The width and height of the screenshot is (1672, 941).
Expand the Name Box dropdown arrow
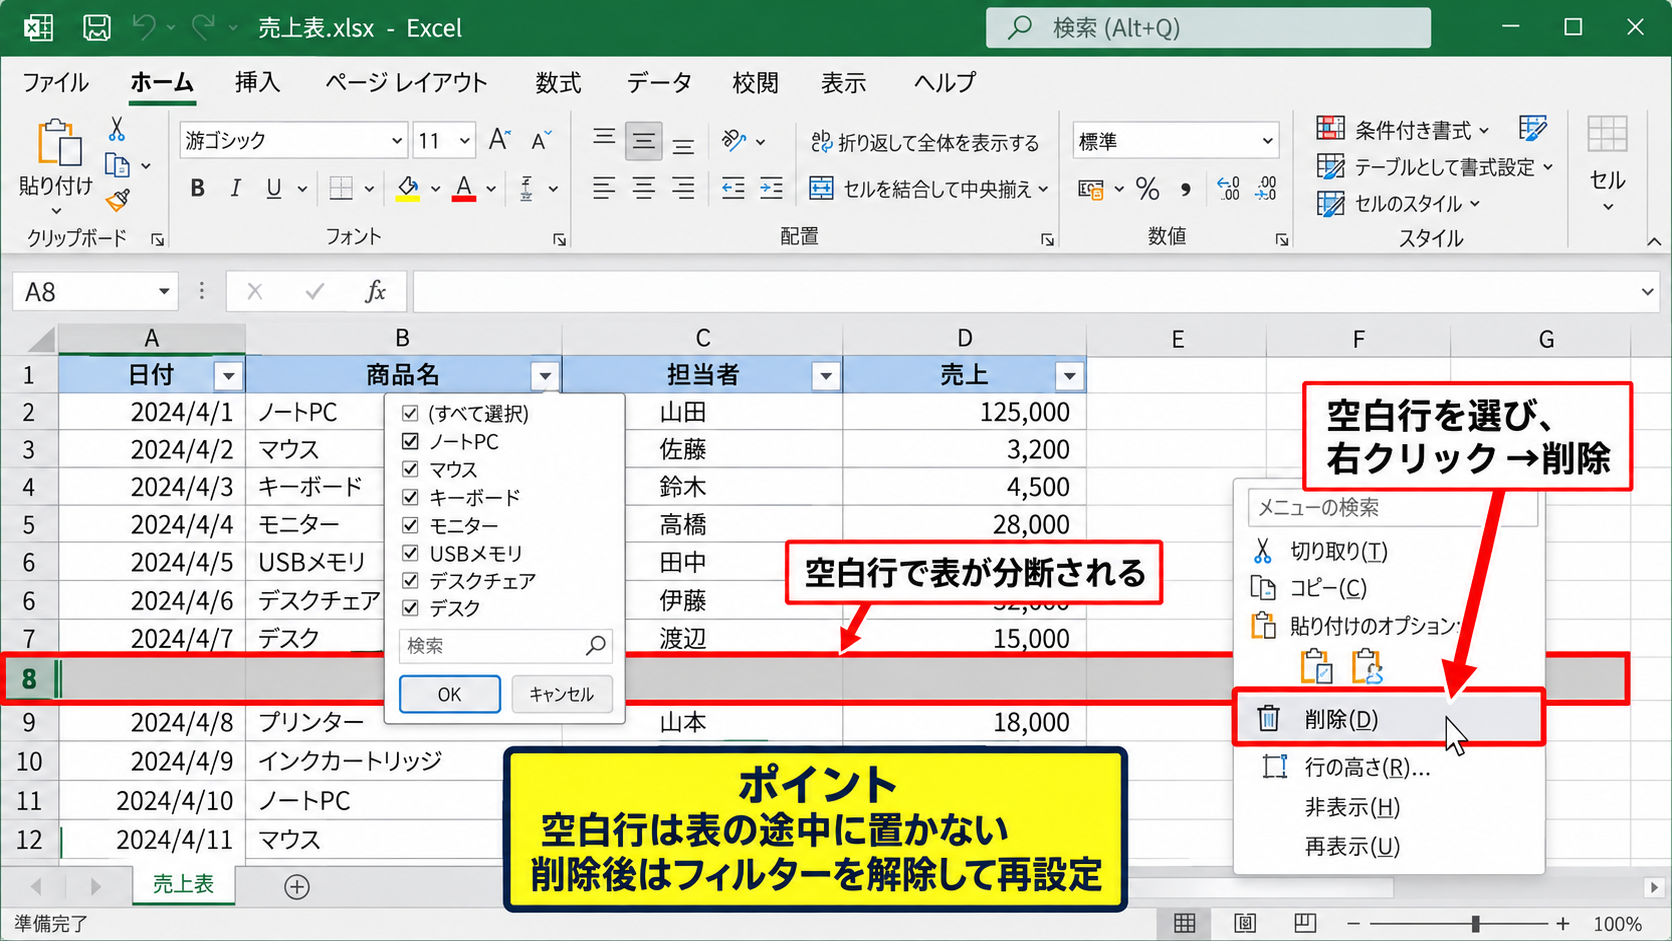pyautogui.click(x=163, y=292)
